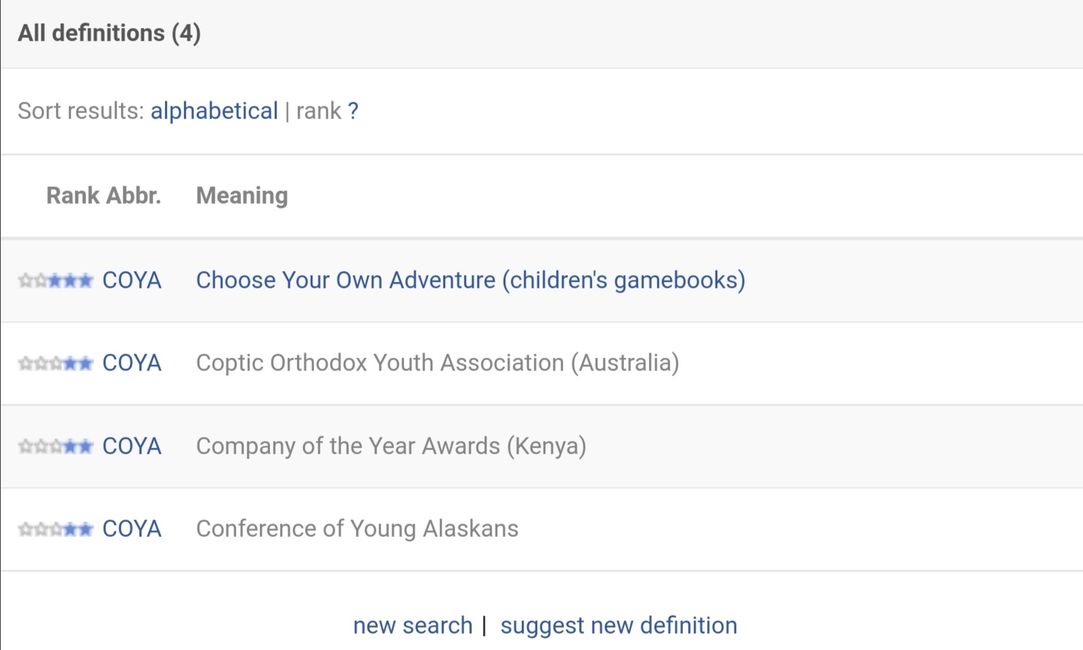Image resolution: width=1083 pixels, height=650 pixels.
Task: Click star rating for Choose Your Own Adventure
Action: [56, 280]
